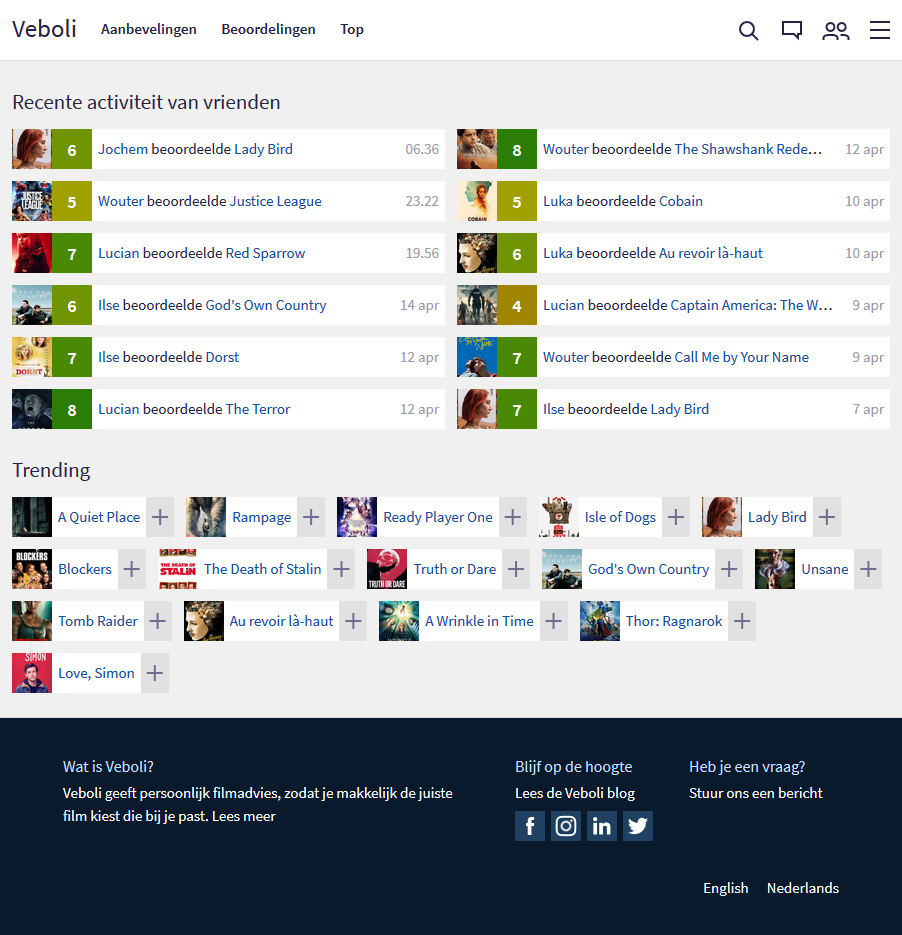The image size is (902, 935).
Task: Click plus icon next to trending Au revoir là-haut
Action: pyautogui.click(x=353, y=621)
